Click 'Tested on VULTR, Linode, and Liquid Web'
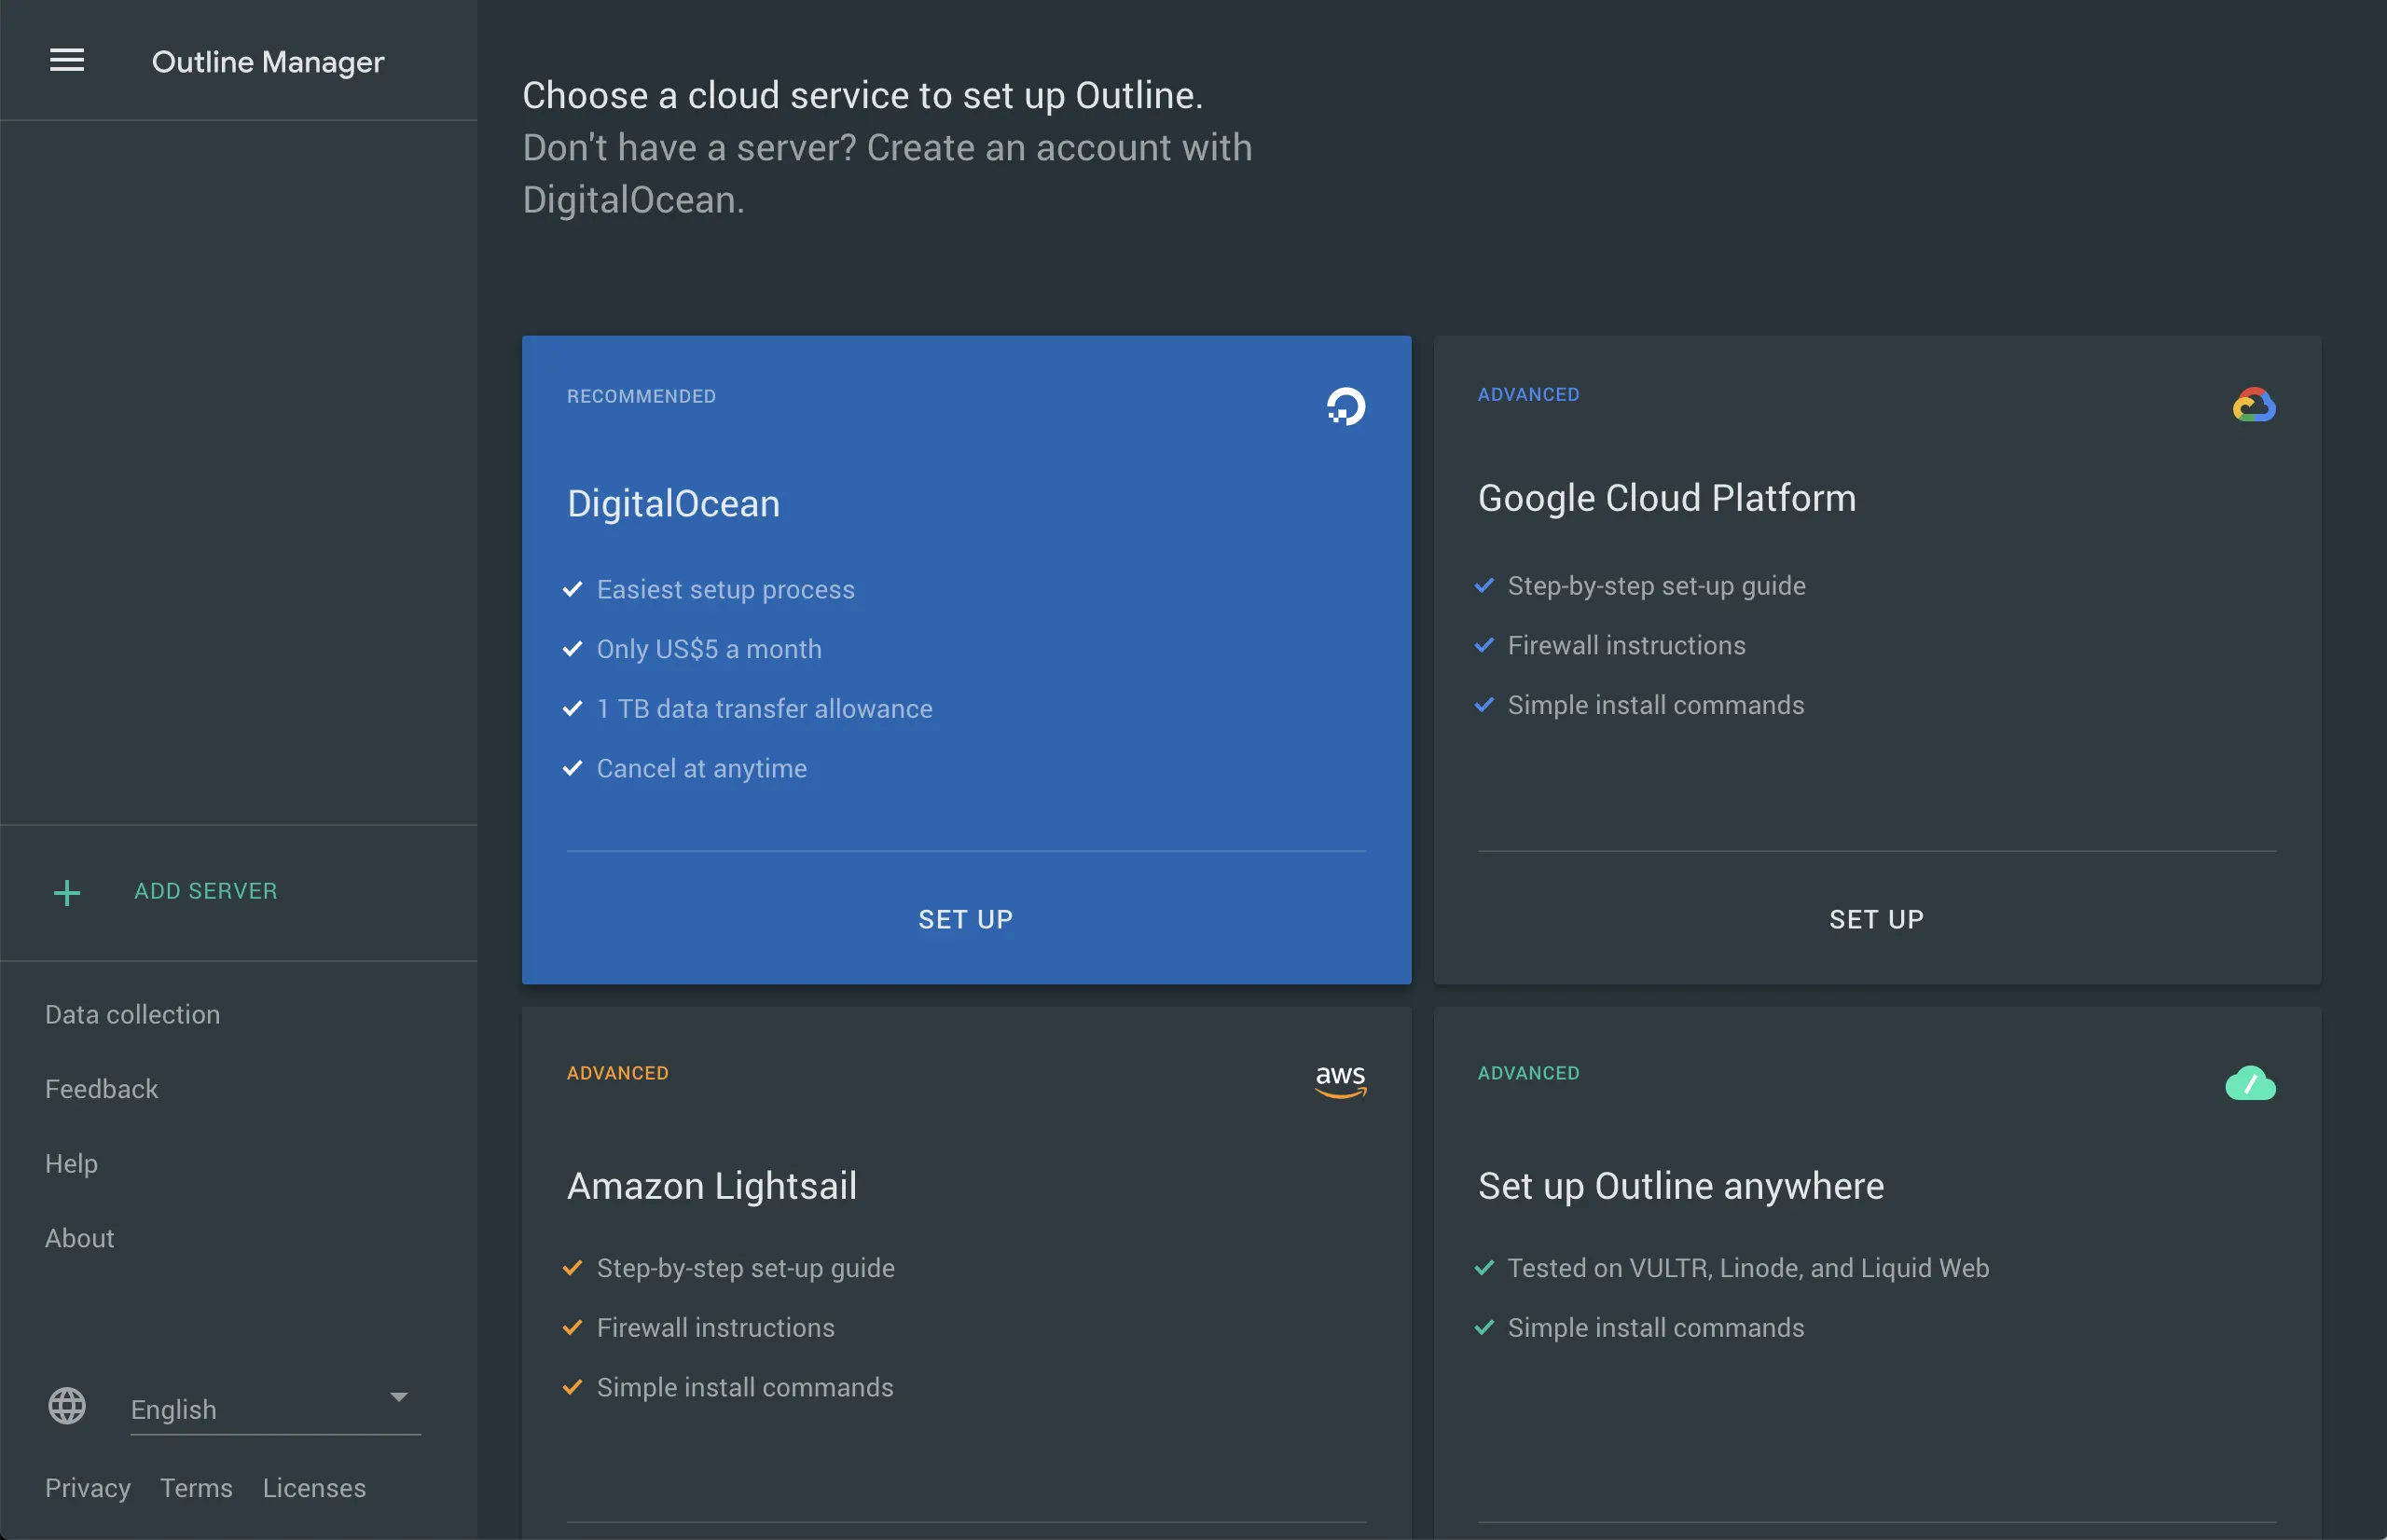This screenshot has height=1540, width=2387. 1749,1268
